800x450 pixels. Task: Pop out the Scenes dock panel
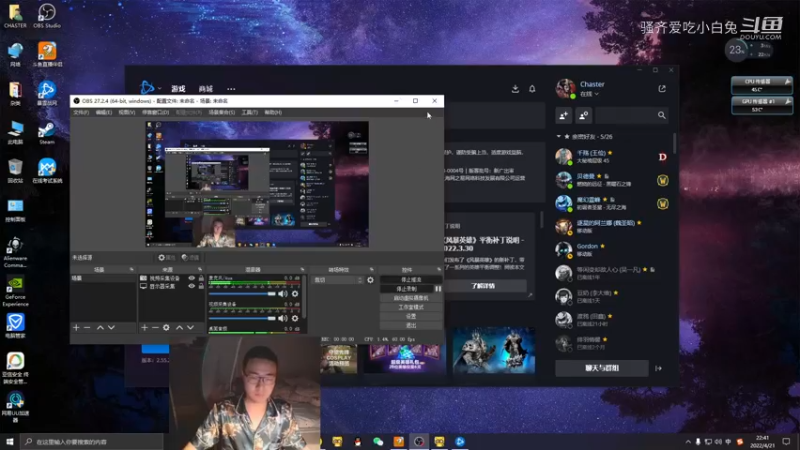[x=132, y=269]
